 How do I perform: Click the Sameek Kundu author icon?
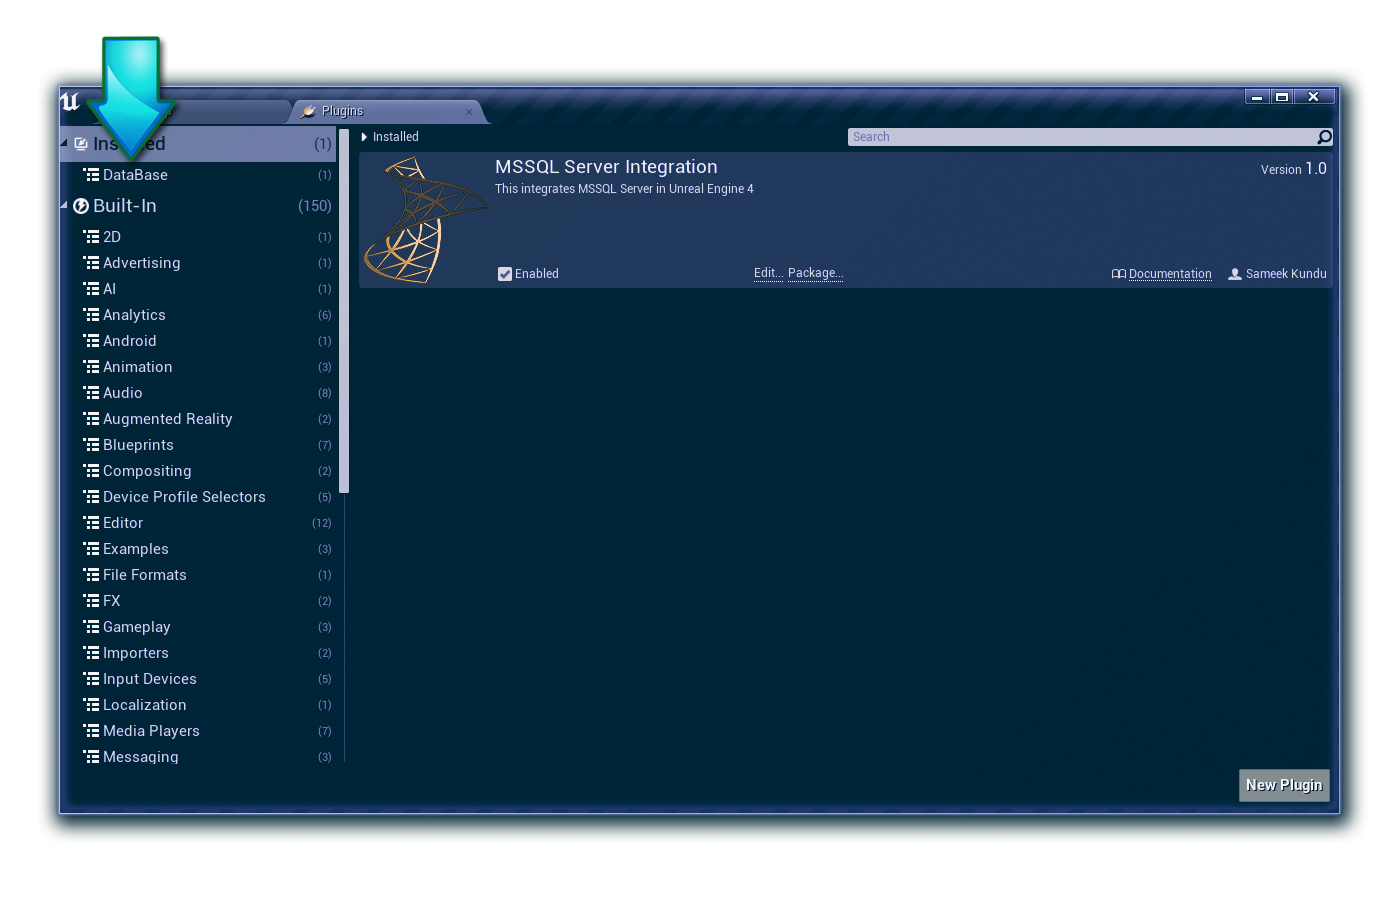tap(1235, 274)
